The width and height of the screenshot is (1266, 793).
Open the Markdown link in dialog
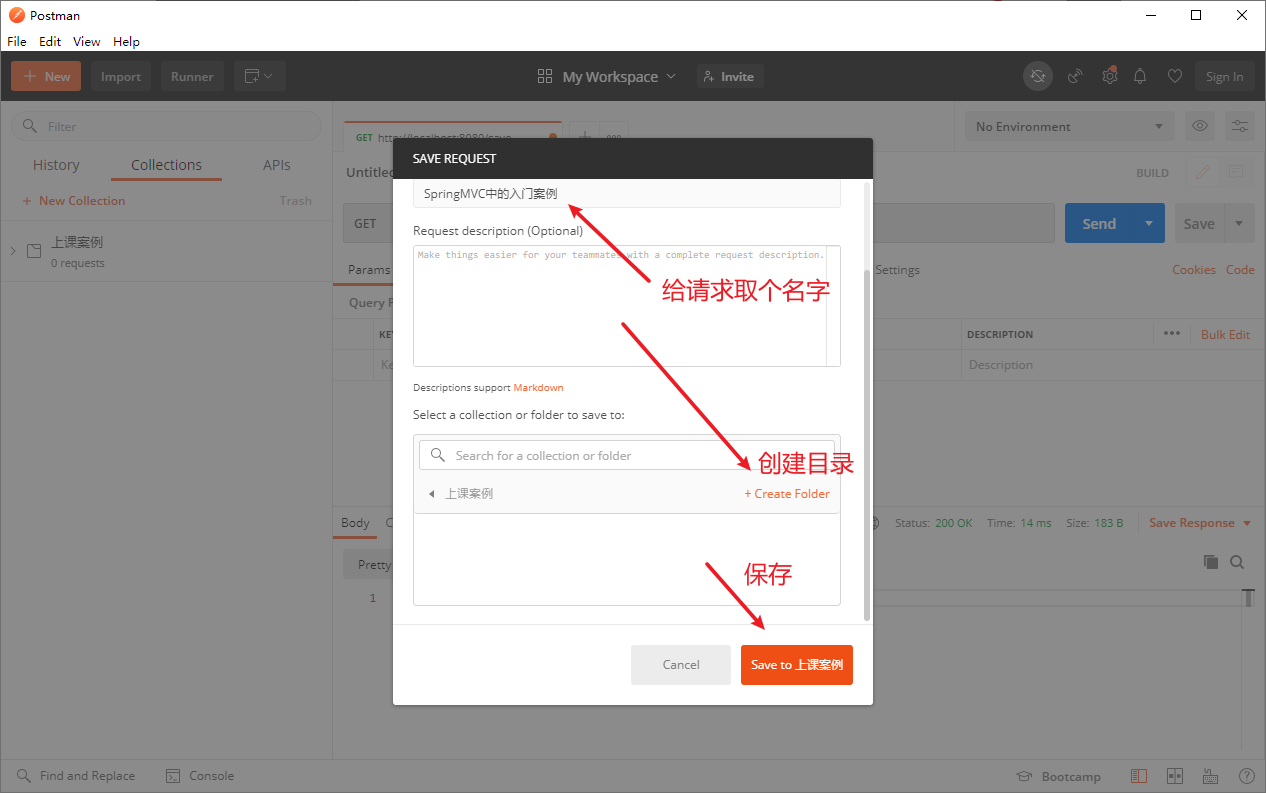pyautogui.click(x=538, y=387)
